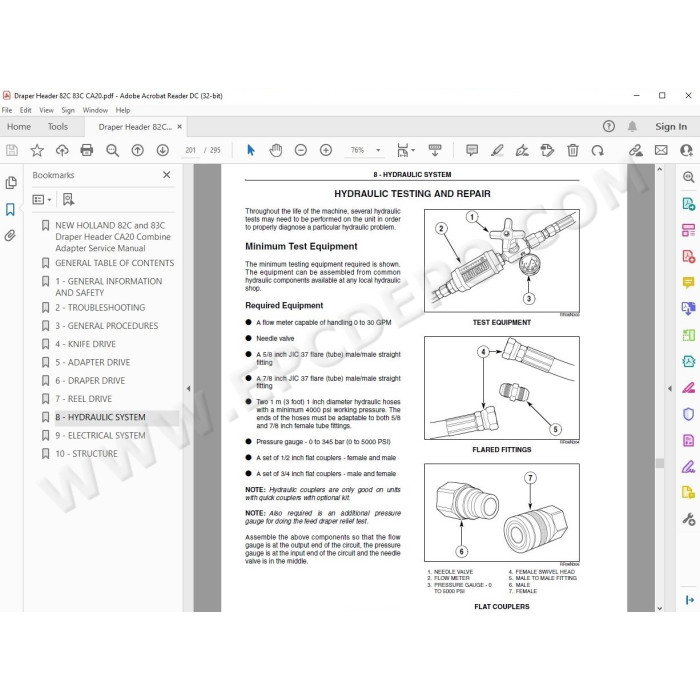
Task: Open the find text magnifier
Action: pos(112,150)
